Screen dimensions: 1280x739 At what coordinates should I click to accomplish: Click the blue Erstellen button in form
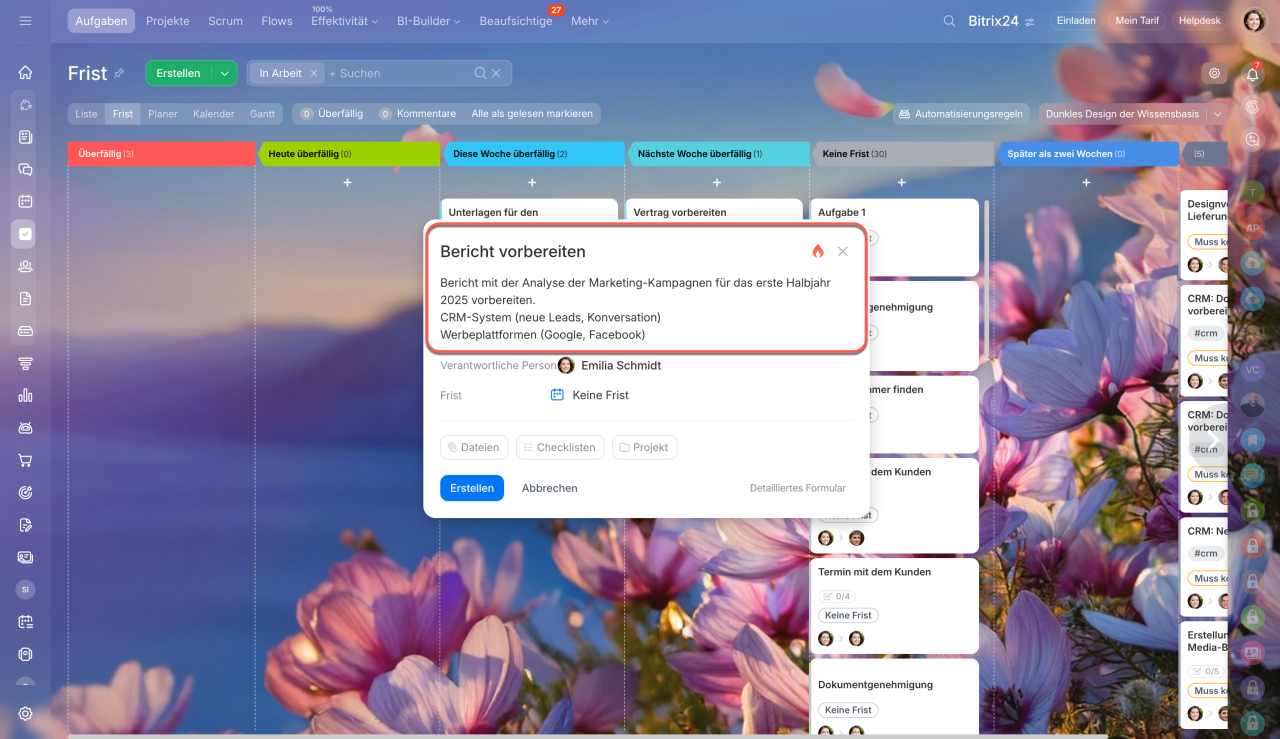[472, 488]
